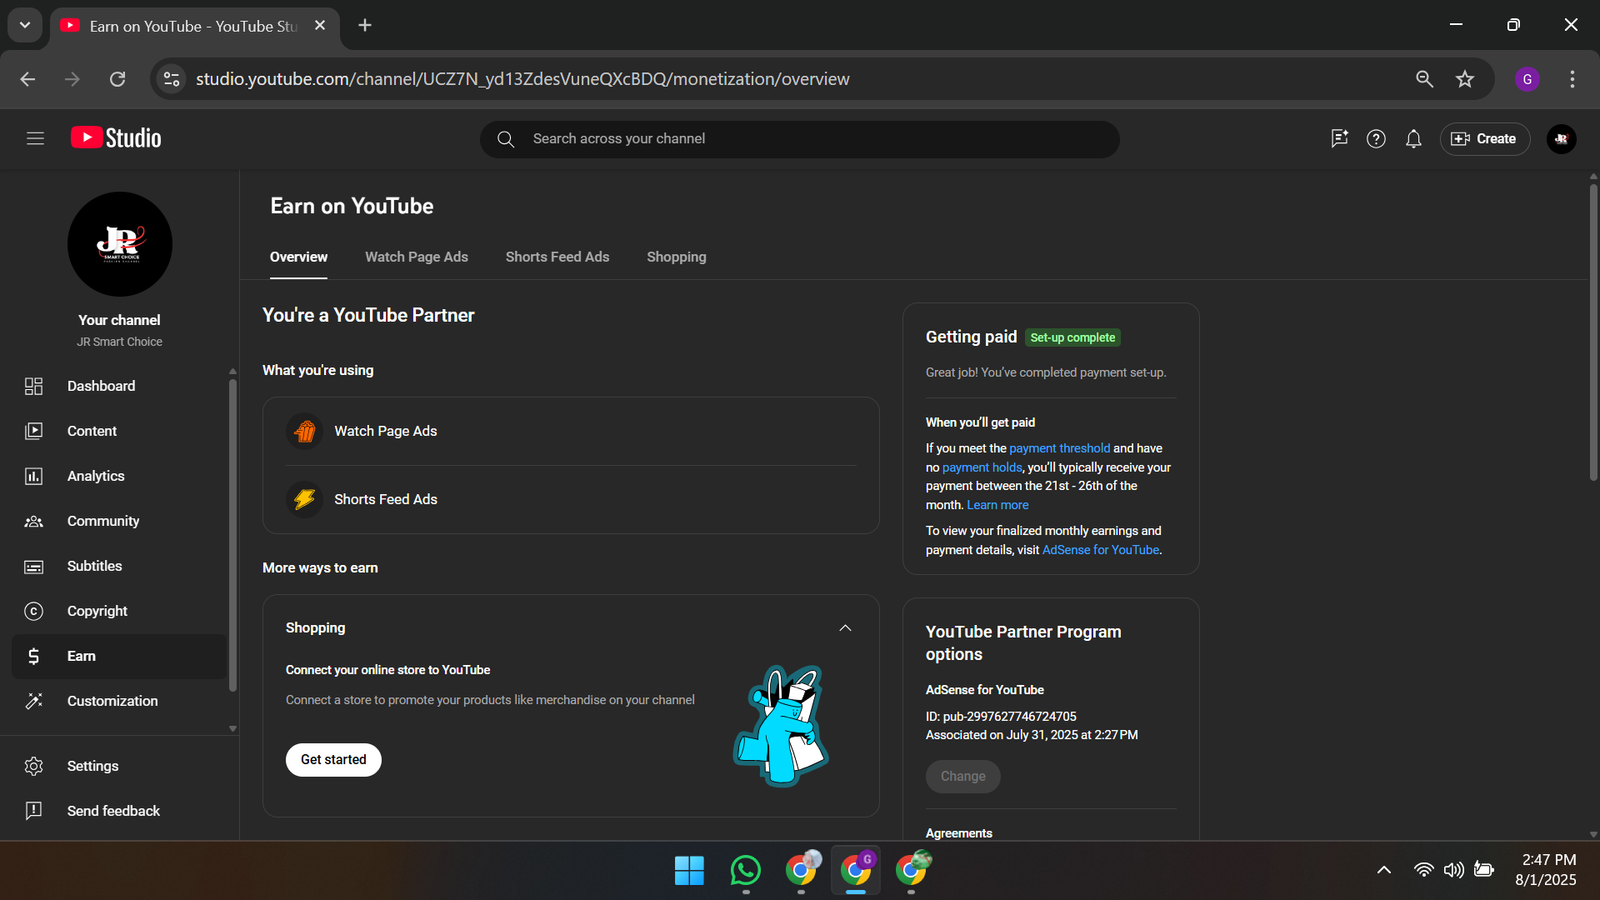Click the Change AdSense button
The image size is (1600, 900).
(963, 776)
